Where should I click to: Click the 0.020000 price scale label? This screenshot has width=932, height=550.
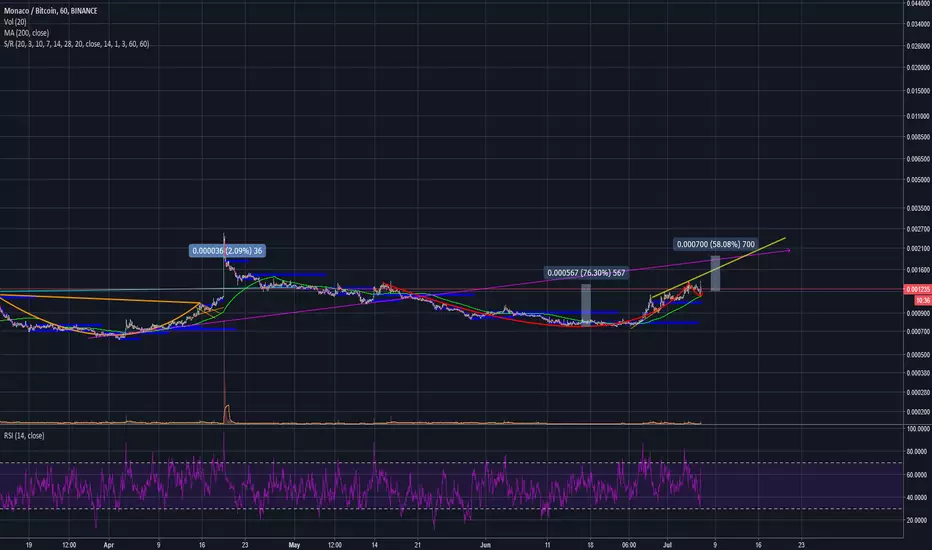point(918,68)
